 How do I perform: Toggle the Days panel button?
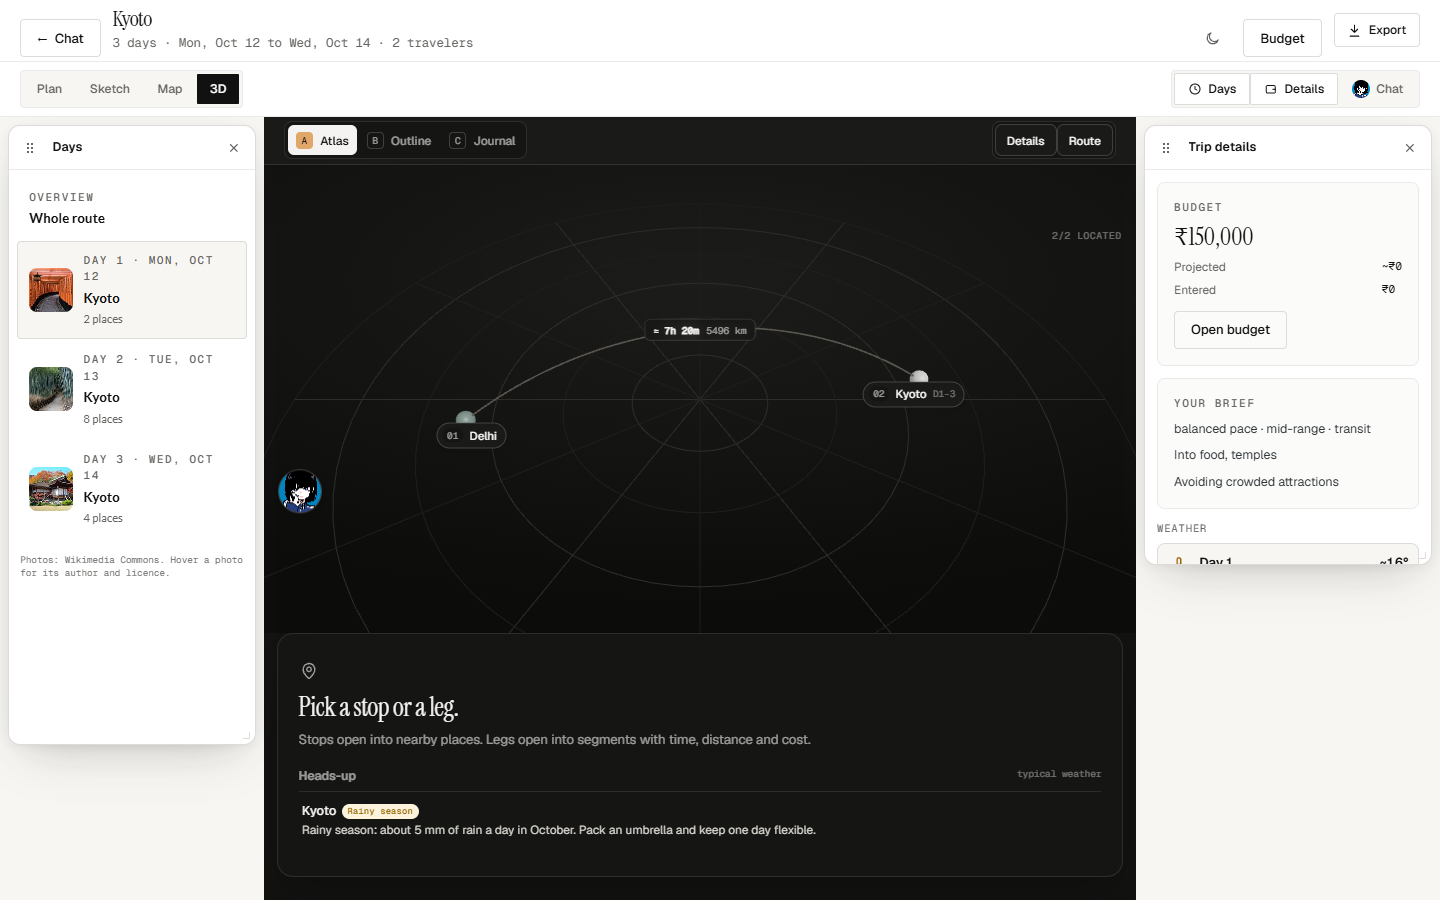[x=1212, y=89]
